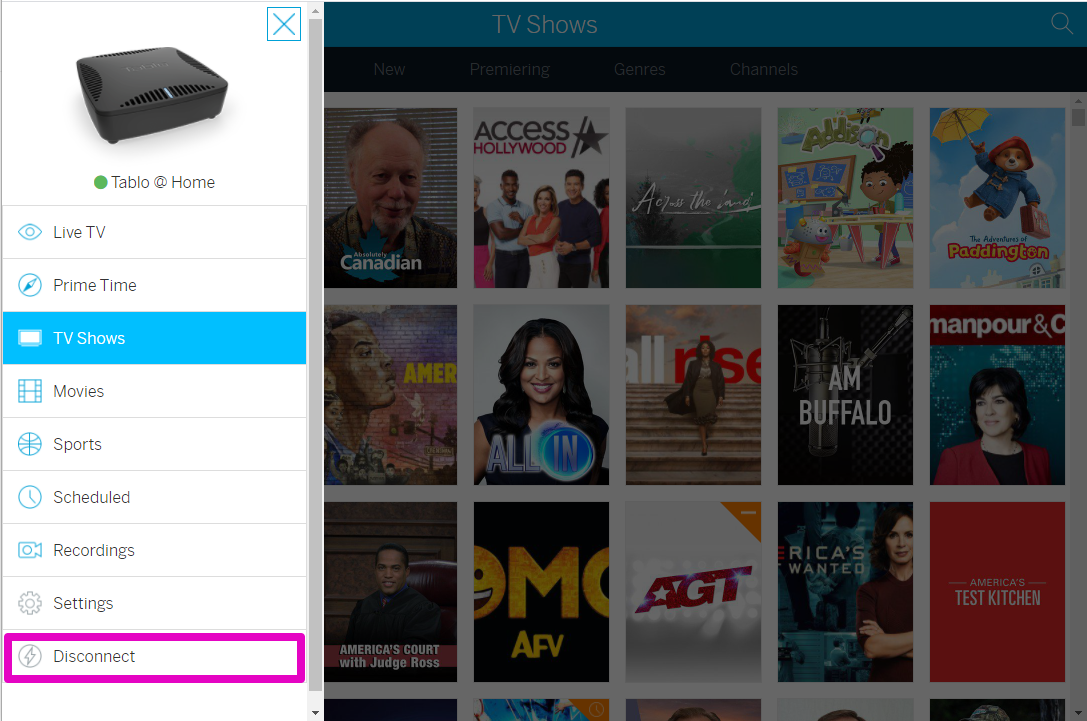The image size is (1087, 721).
Task: Open America's Test Kitchen thumbnail
Action: [x=997, y=592]
